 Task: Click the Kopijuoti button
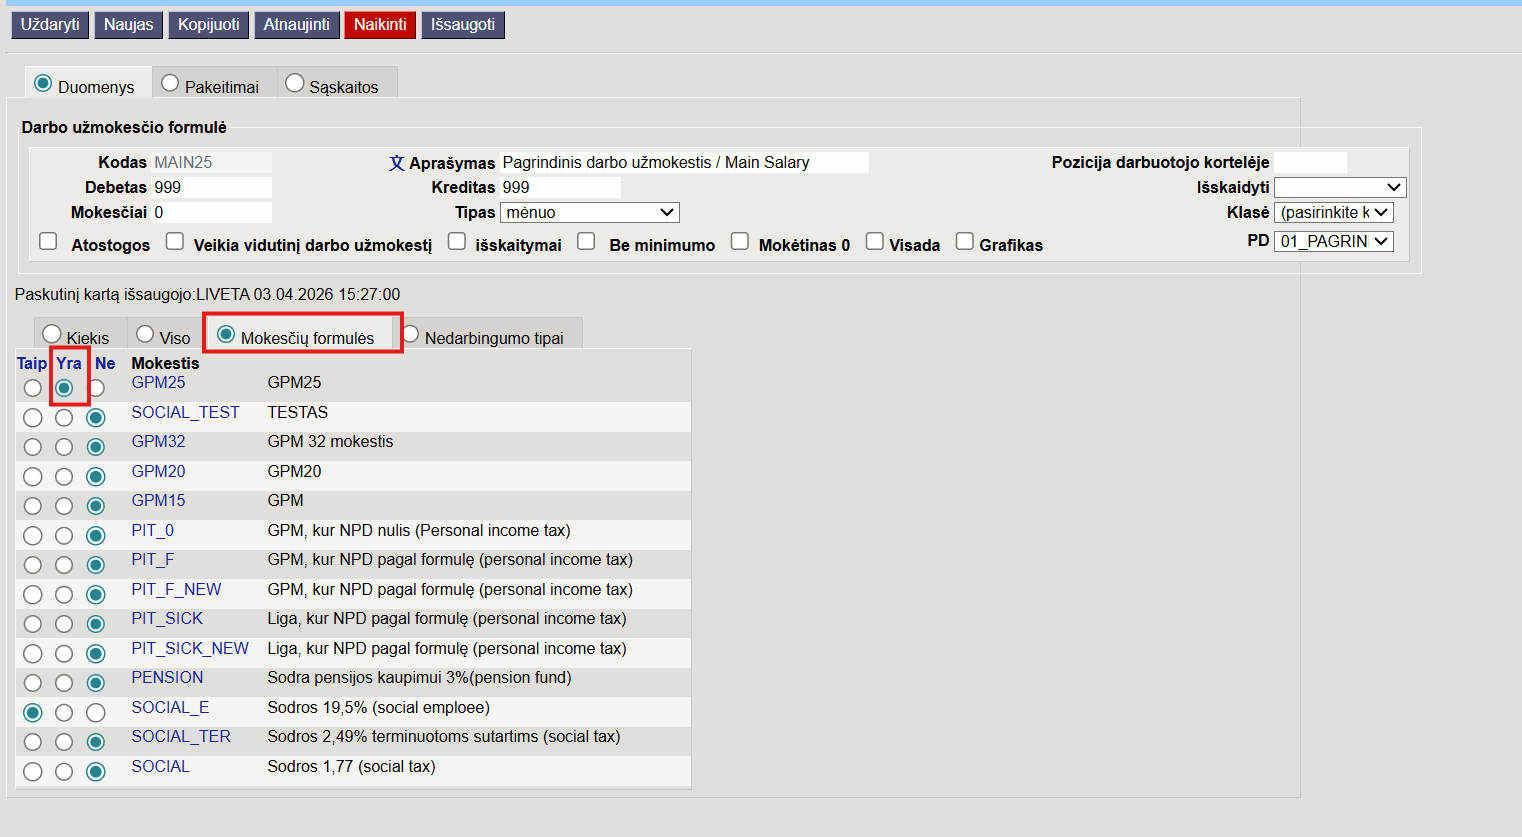coord(209,25)
